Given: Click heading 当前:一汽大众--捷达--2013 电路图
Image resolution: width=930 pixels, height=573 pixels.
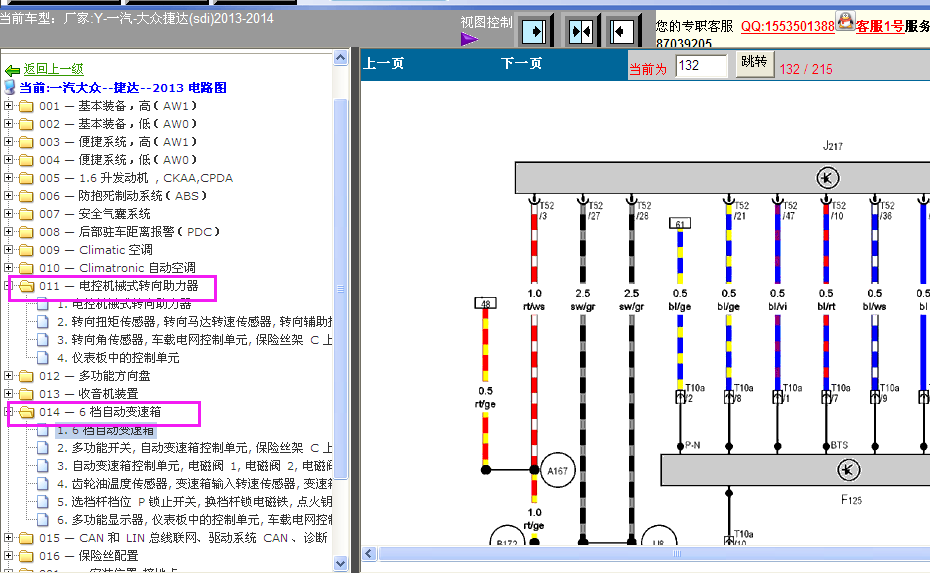Looking at the screenshot, I should click(x=123, y=88).
